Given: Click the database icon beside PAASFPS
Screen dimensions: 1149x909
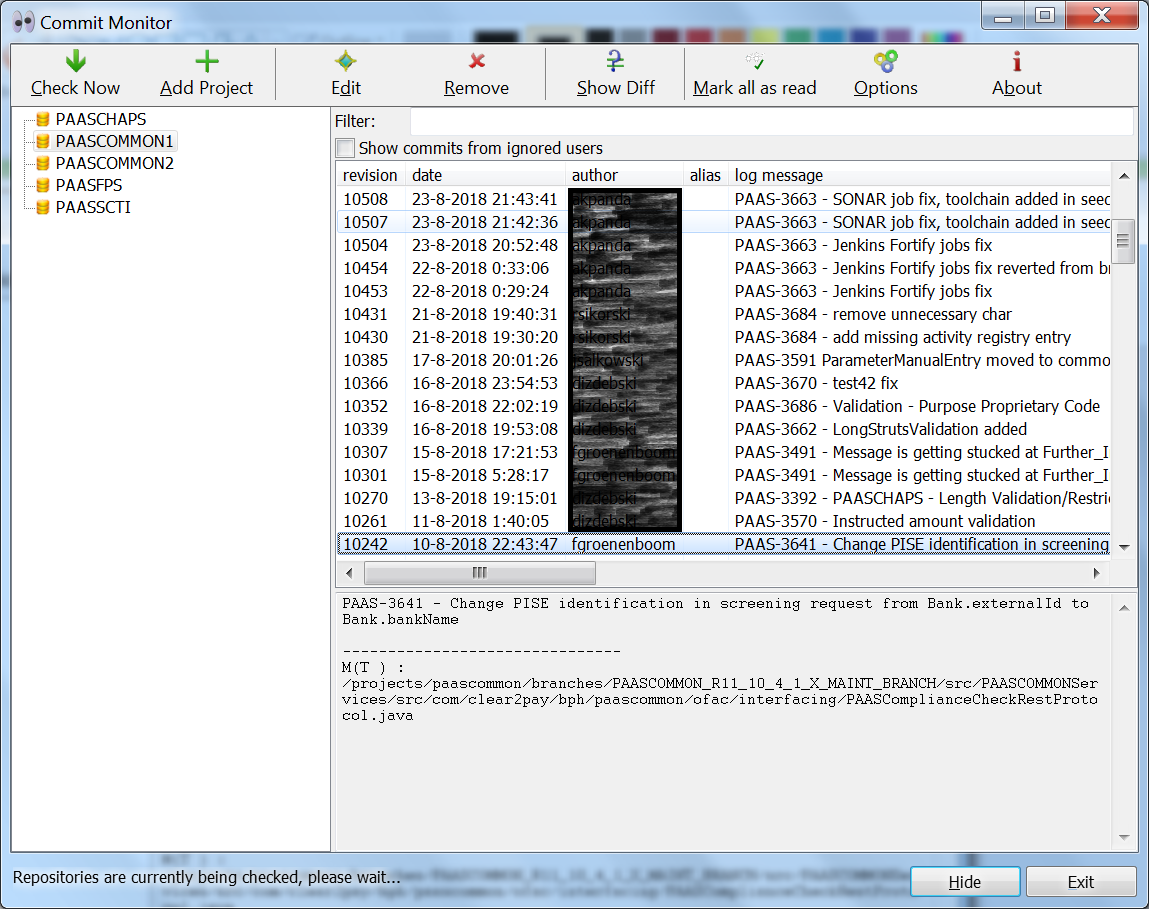Looking at the screenshot, I should point(41,185).
